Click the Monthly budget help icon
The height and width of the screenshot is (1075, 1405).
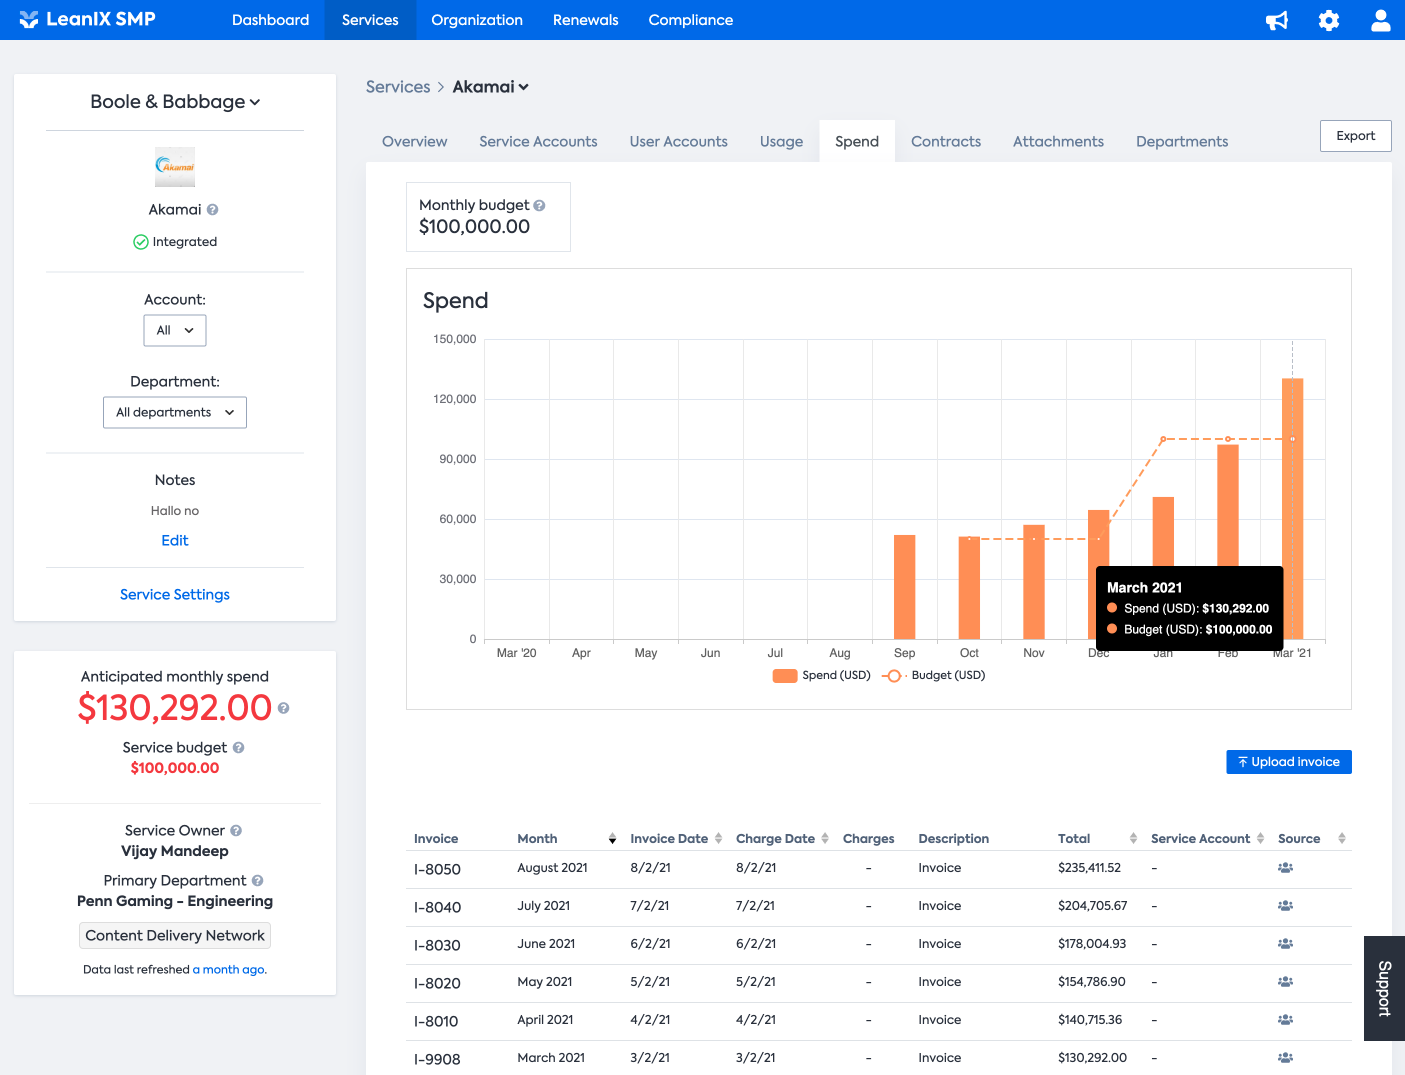[539, 205]
